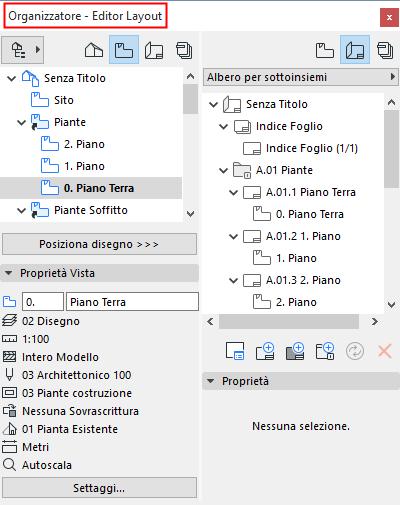Click right tree horizontal scroll-right arrow
Viewport: 400px width, 505px height.
click(375, 322)
